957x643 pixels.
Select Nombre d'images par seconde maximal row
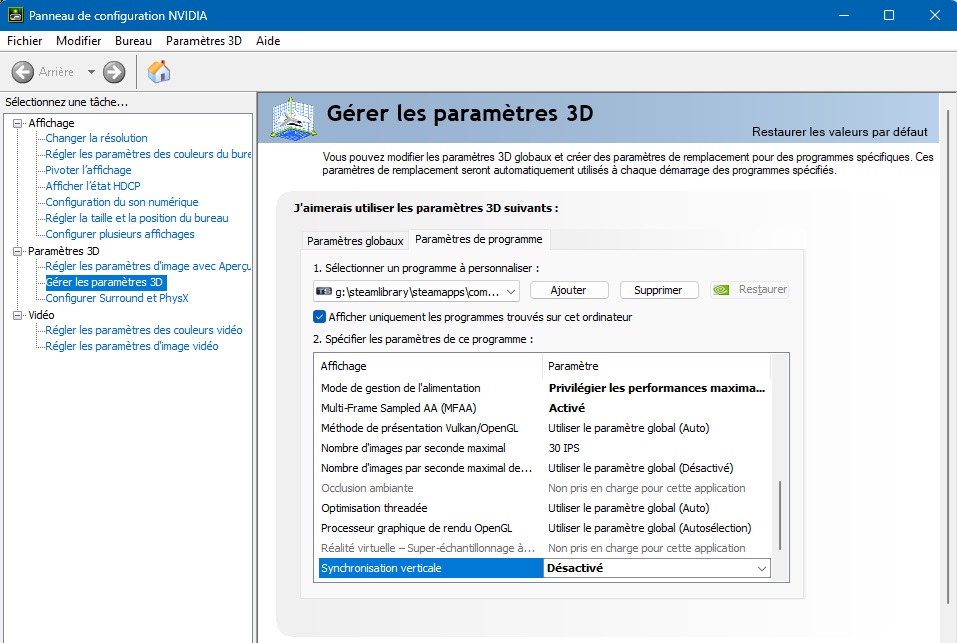[544, 448]
